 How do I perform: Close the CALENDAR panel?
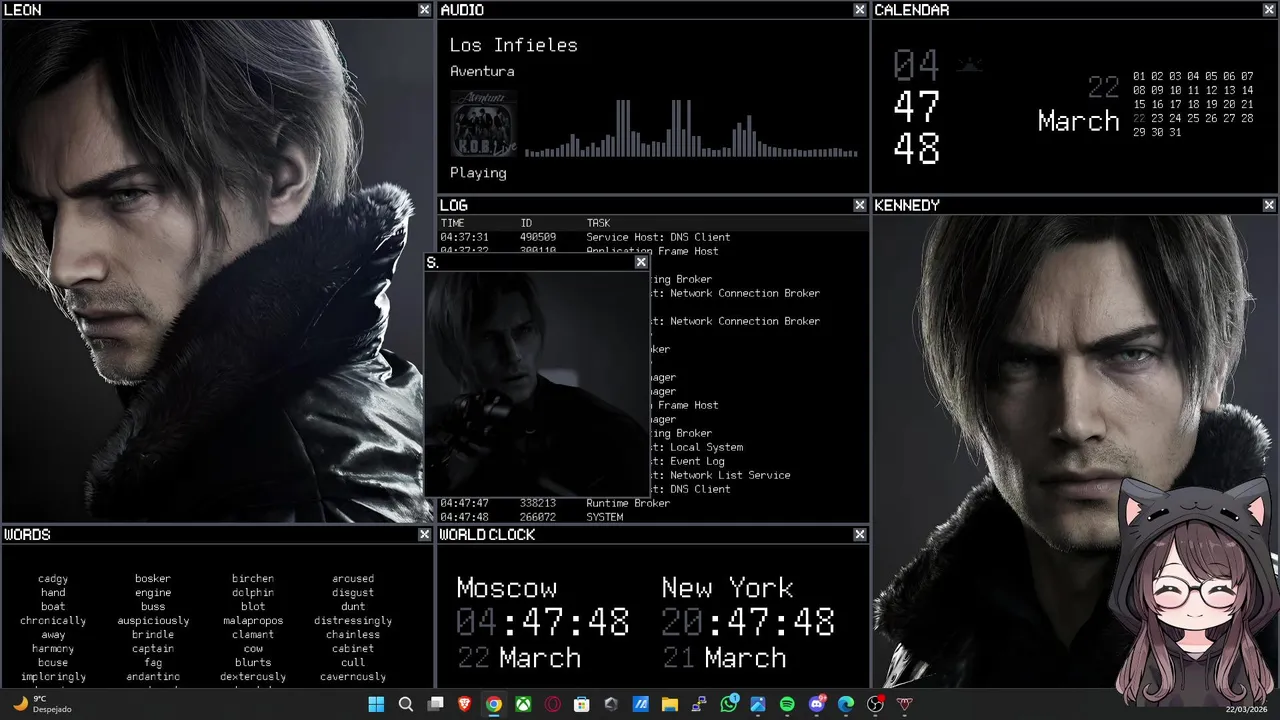pyautogui.click(x=1269, y=9)
